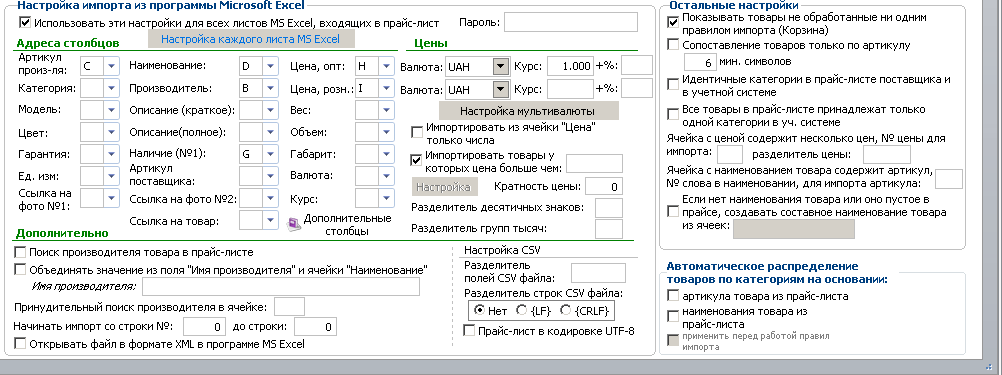Enable open file in XML format checkbox

pos(20,344)
